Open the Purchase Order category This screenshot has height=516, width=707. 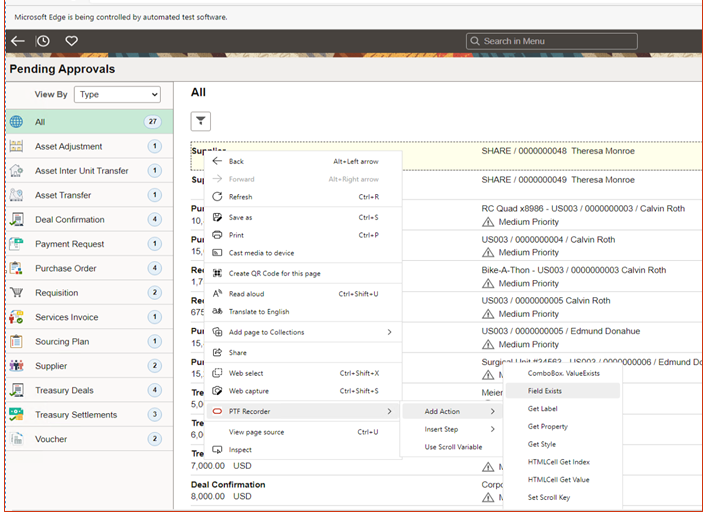tap(89, 268)
